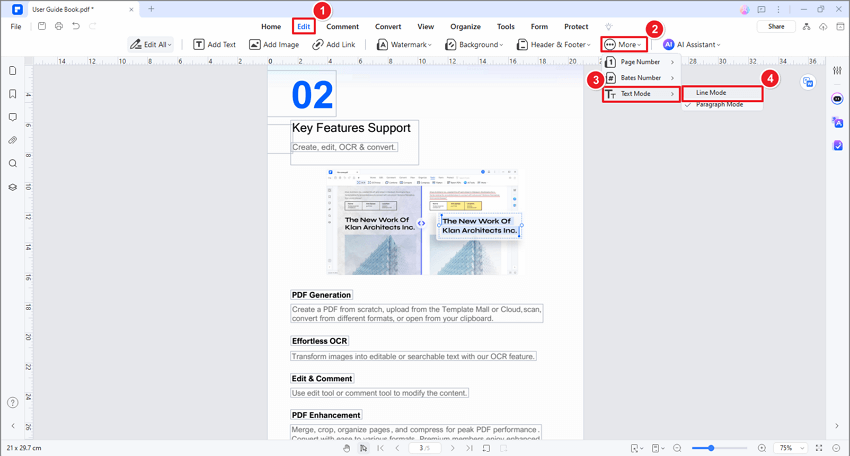Click the Redo arrow
The width and height of the screenshot is (850, 456).
coord(93,26)
